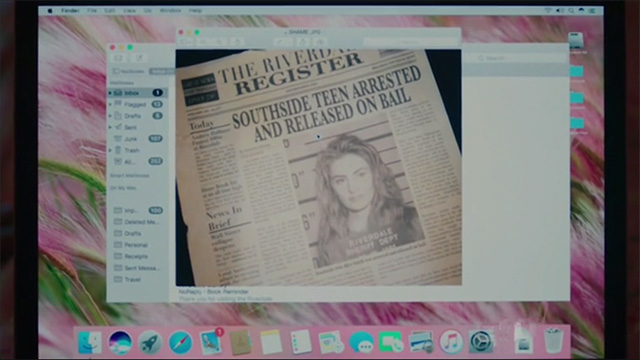Open Mail stamp icon with red badge
640x360 pixels.
pos(211,342)
